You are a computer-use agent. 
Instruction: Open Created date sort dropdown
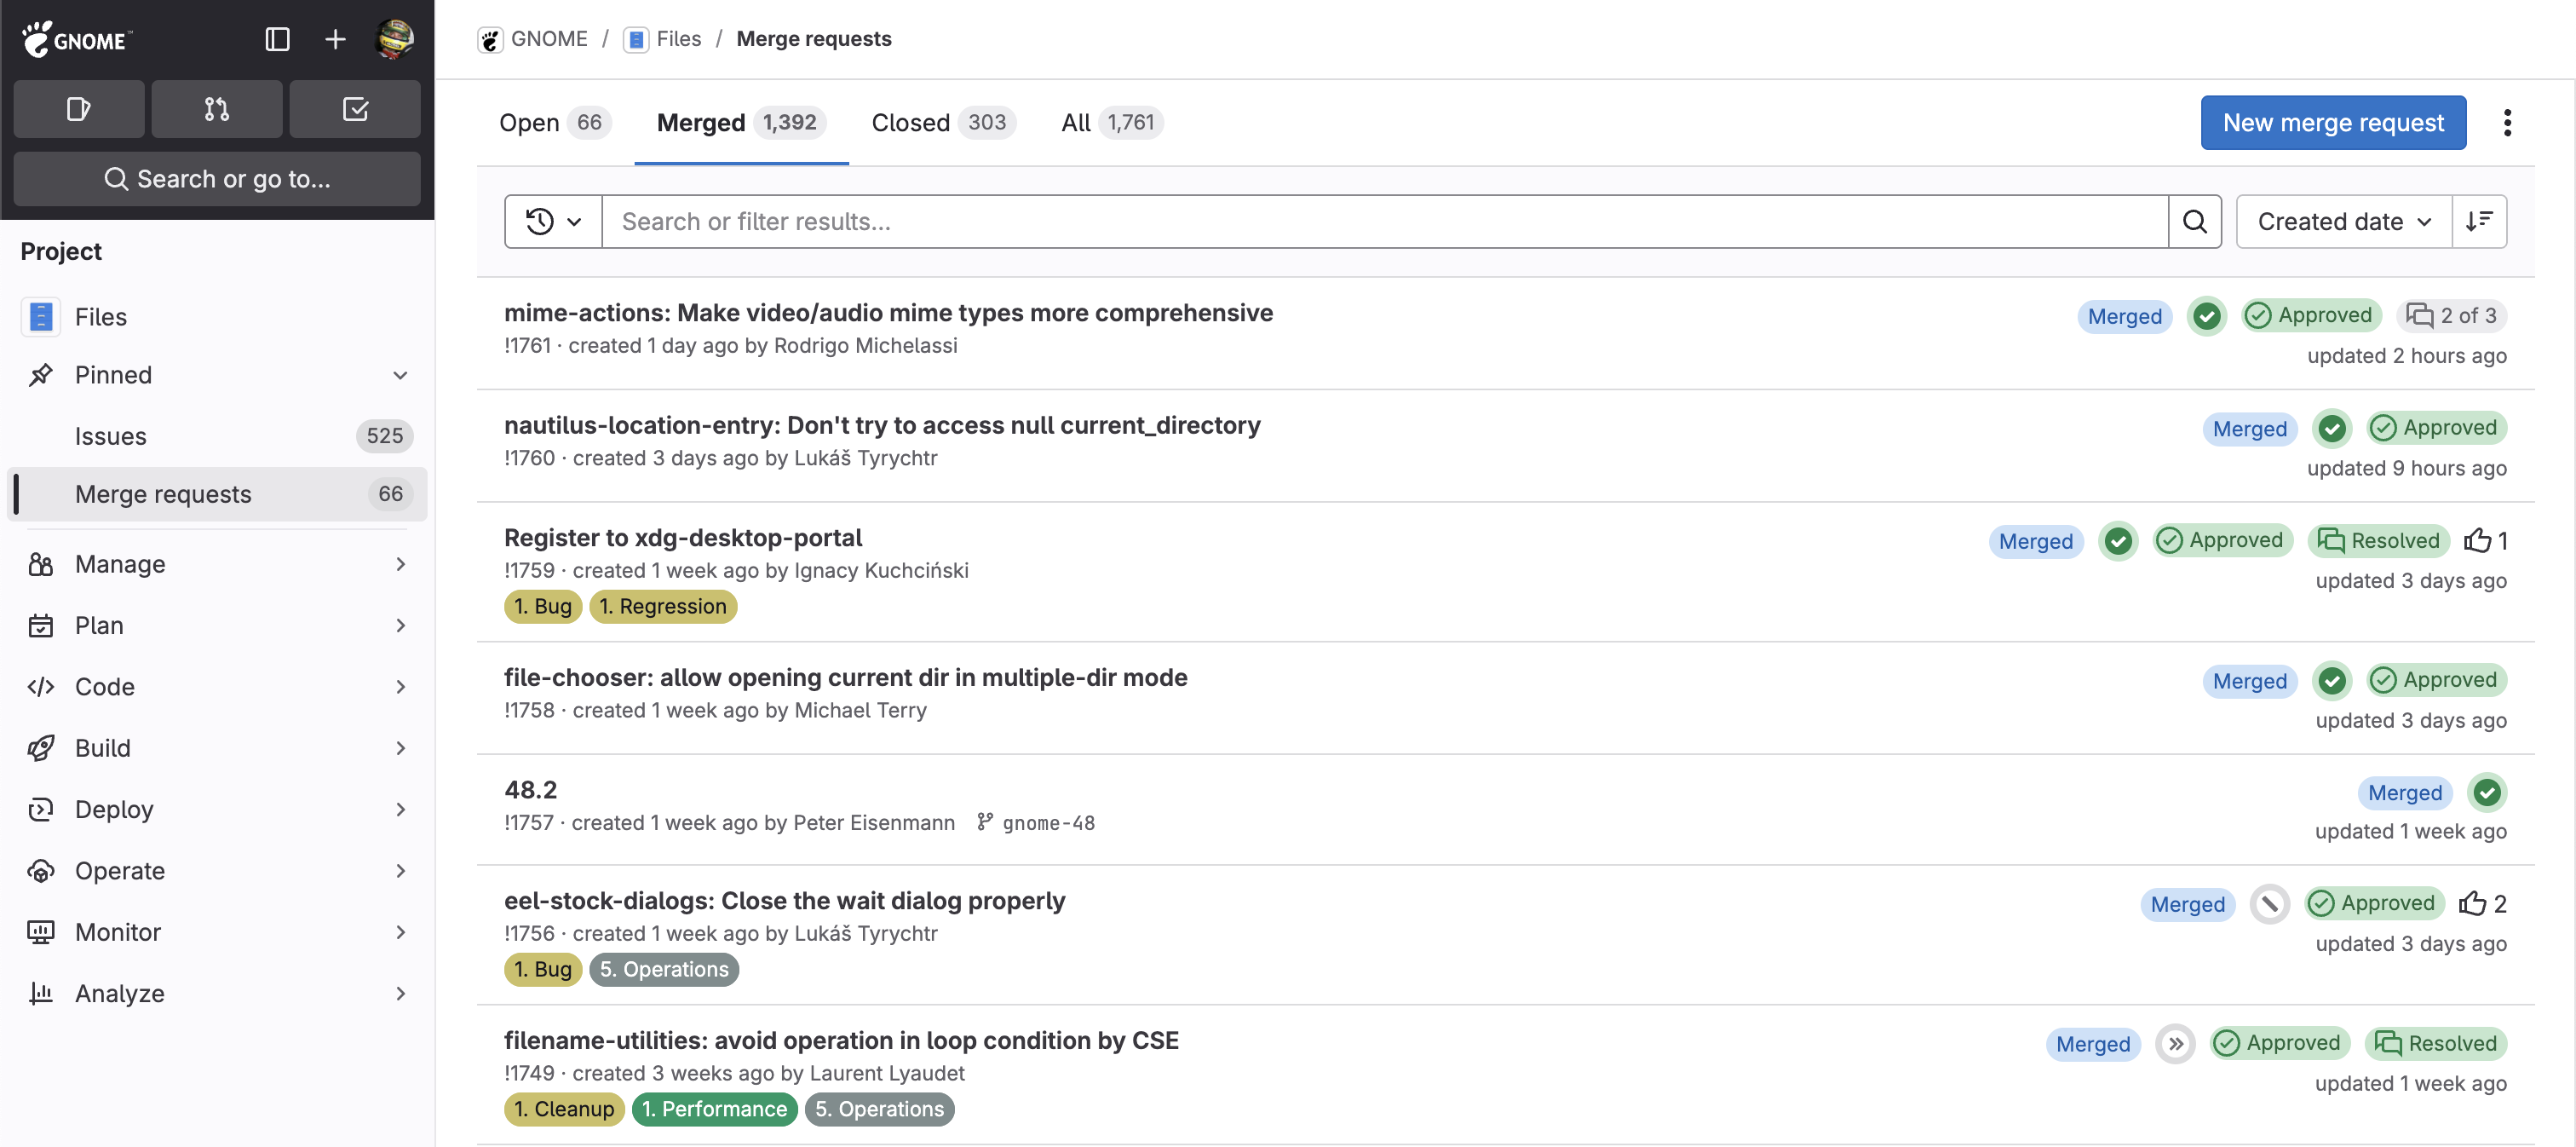pyautogui.click(x=2343, y=221)
